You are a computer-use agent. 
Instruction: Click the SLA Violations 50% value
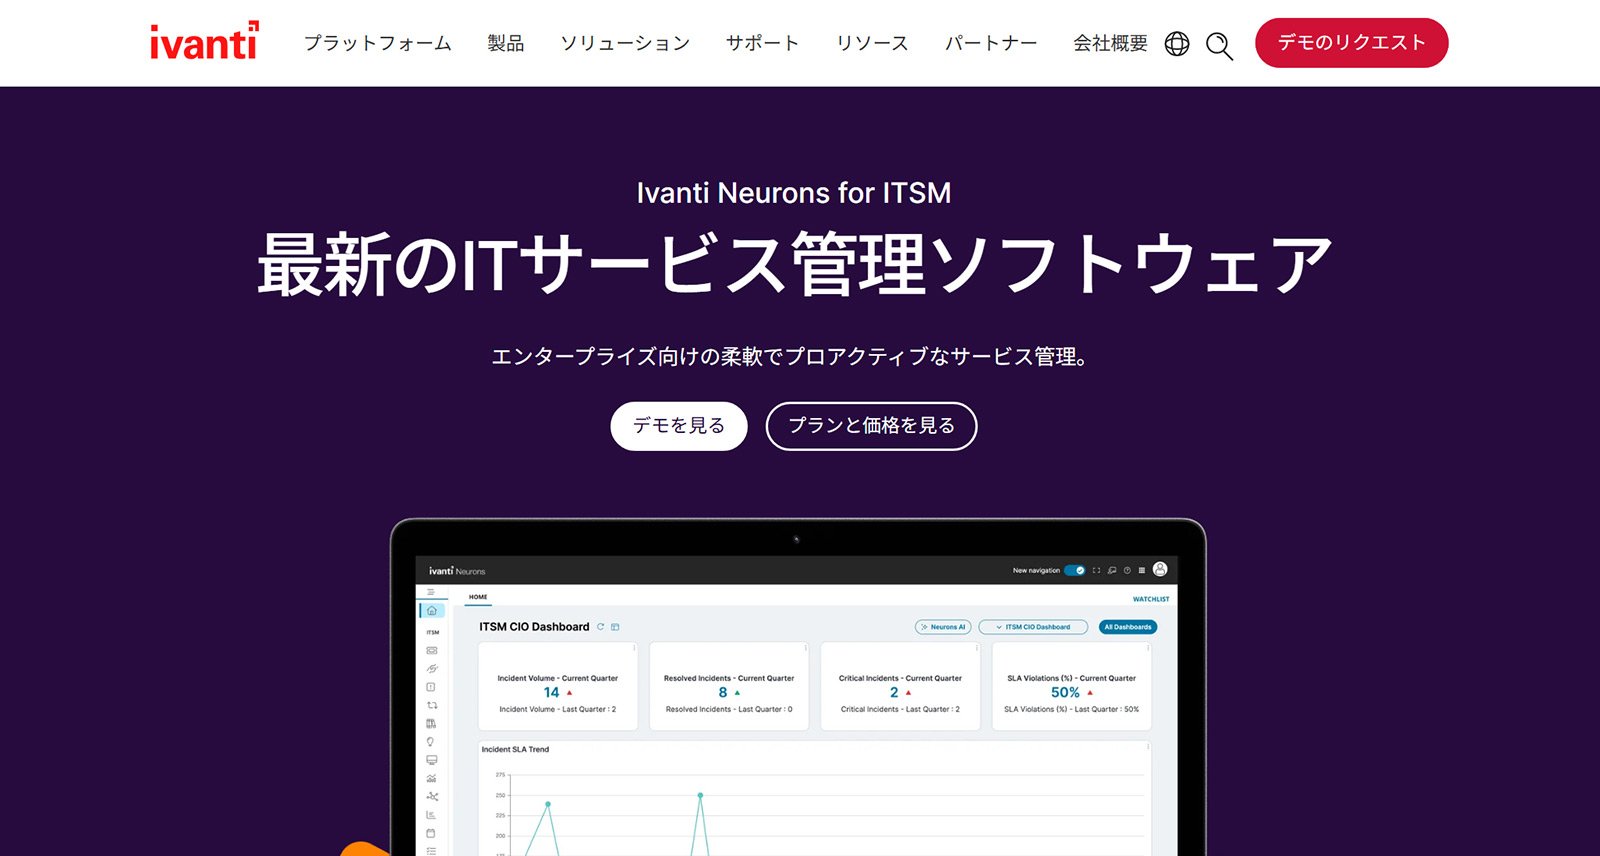click(1065, 692)
